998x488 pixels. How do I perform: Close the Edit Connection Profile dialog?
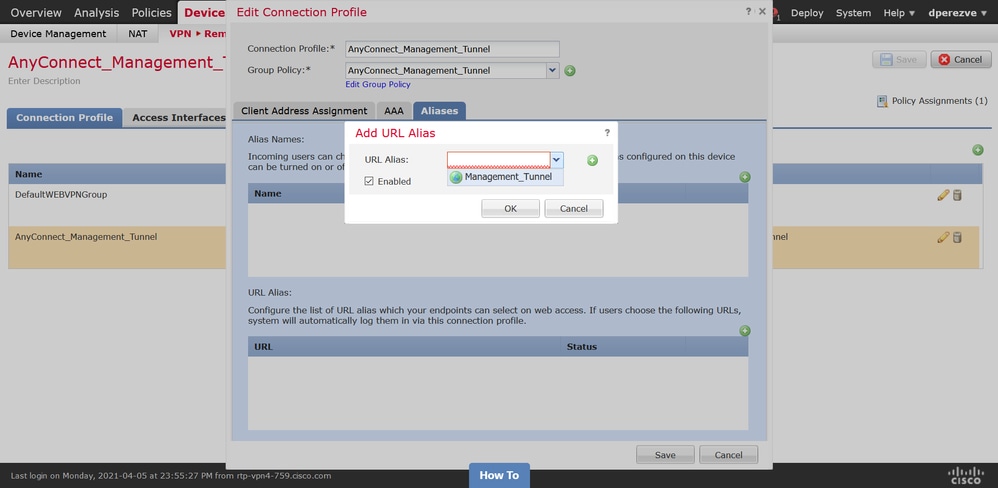pyautogui.click(x=763, y=11)
